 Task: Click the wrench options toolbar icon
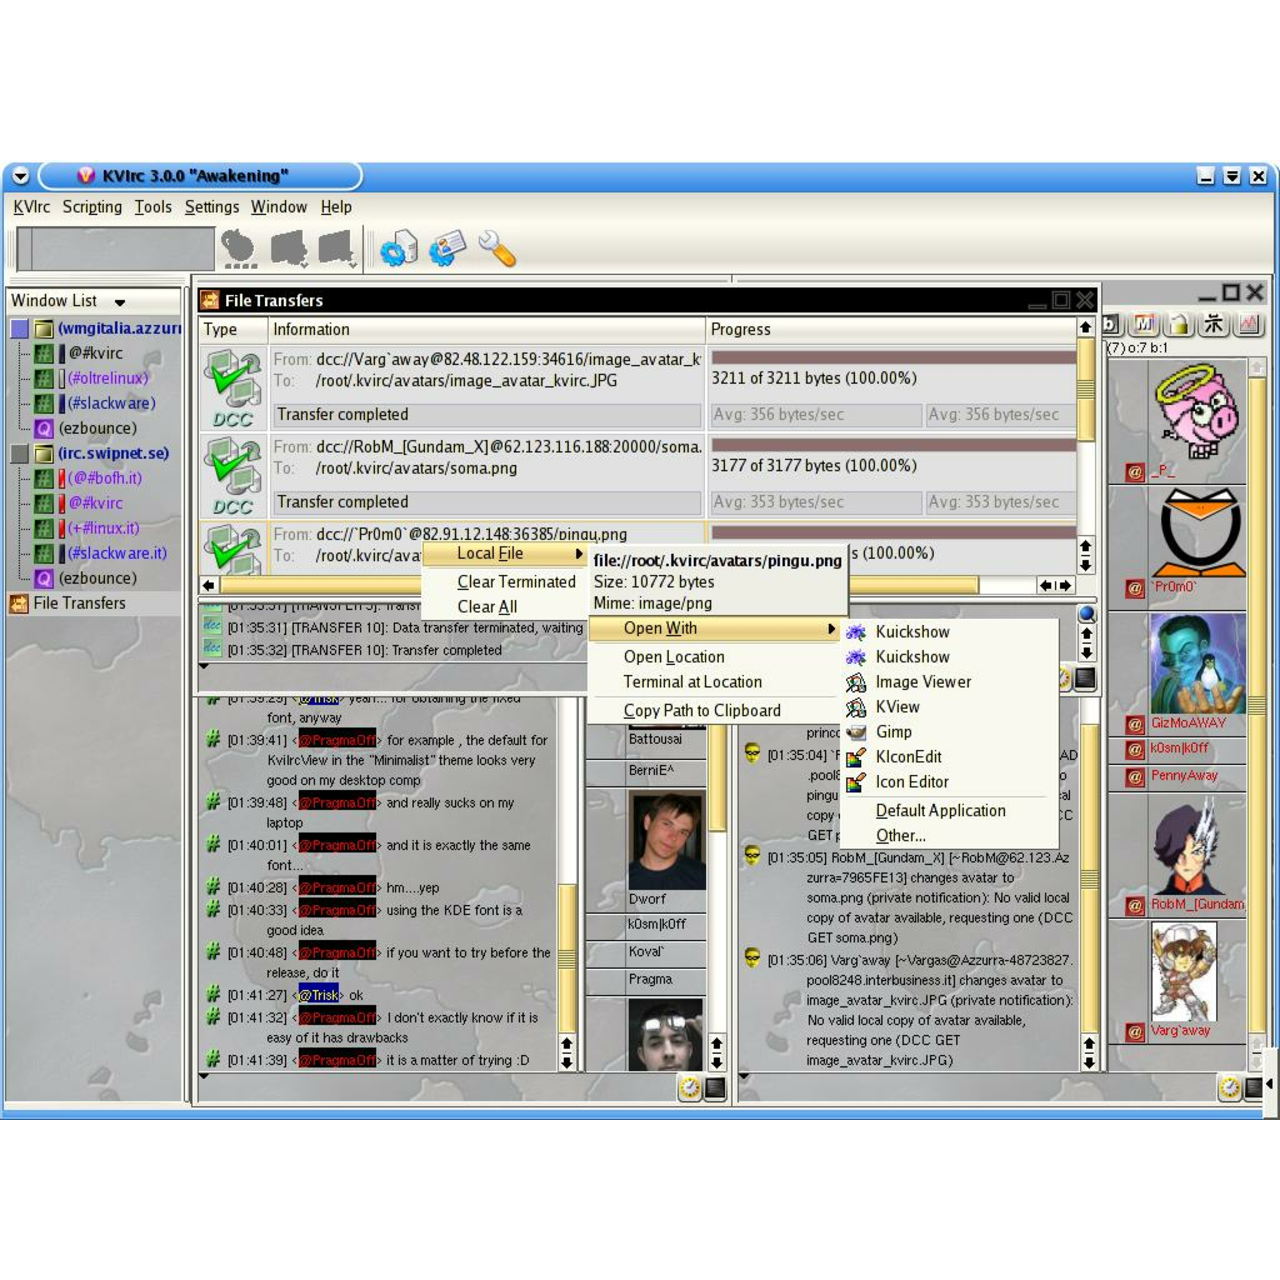[x=497, y=248]
